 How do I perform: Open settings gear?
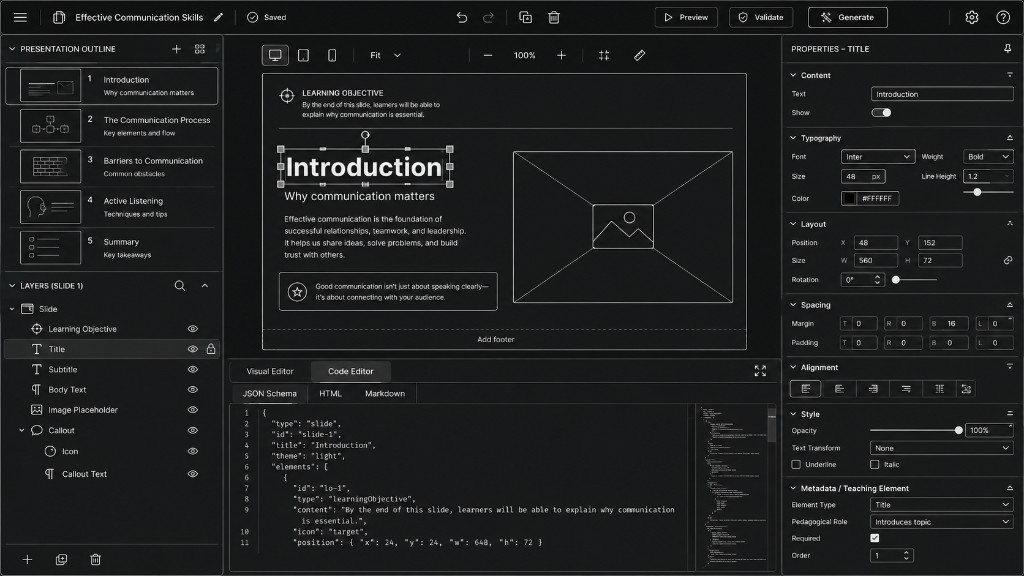click(972, 18)
